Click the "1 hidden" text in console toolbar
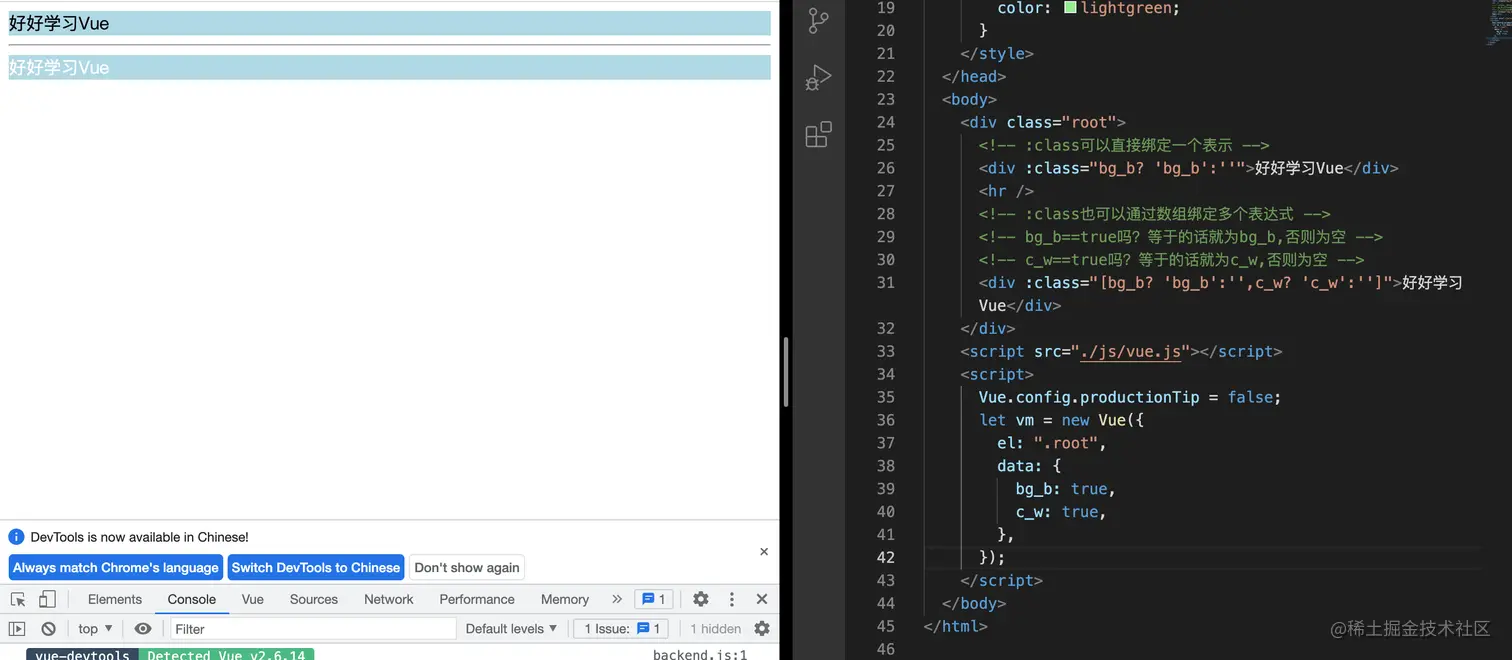The width and height of the screenshot is (1512, 660). pos(716,629)
